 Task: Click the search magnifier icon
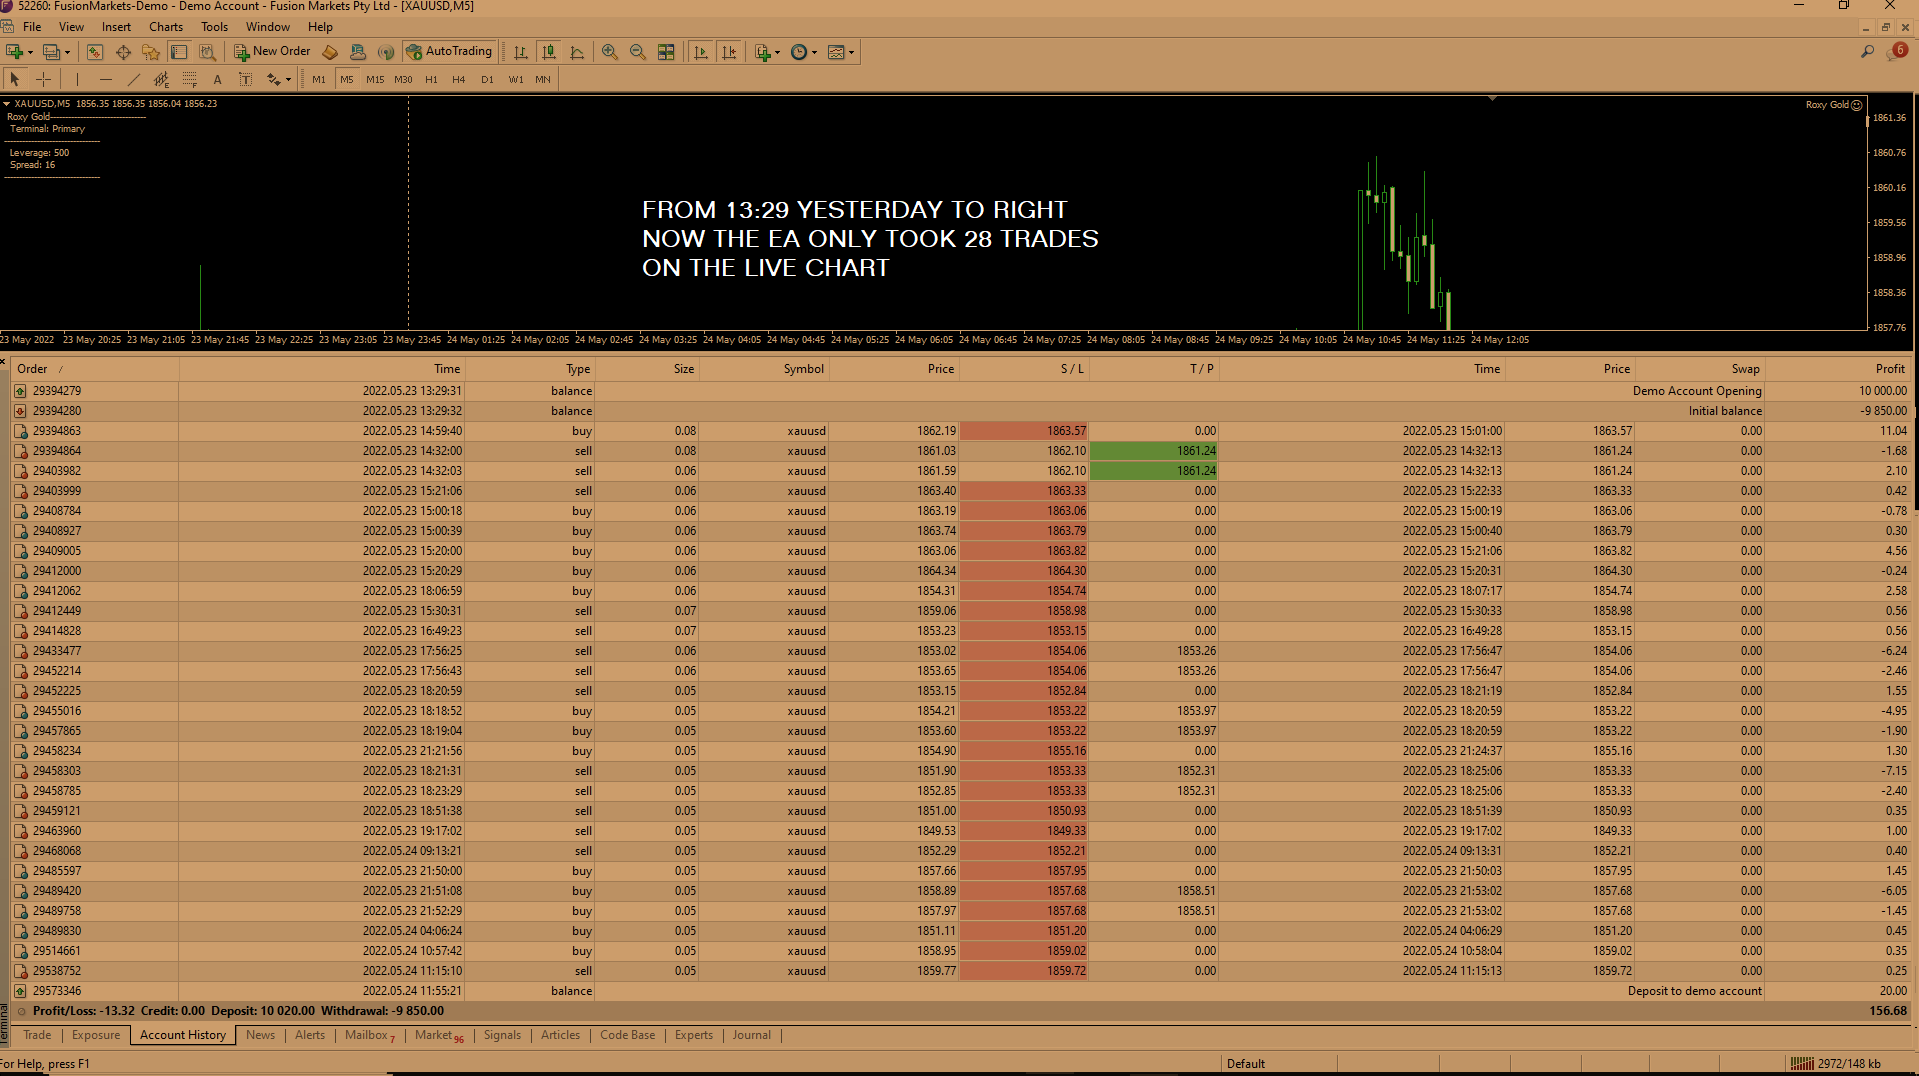1867,52
